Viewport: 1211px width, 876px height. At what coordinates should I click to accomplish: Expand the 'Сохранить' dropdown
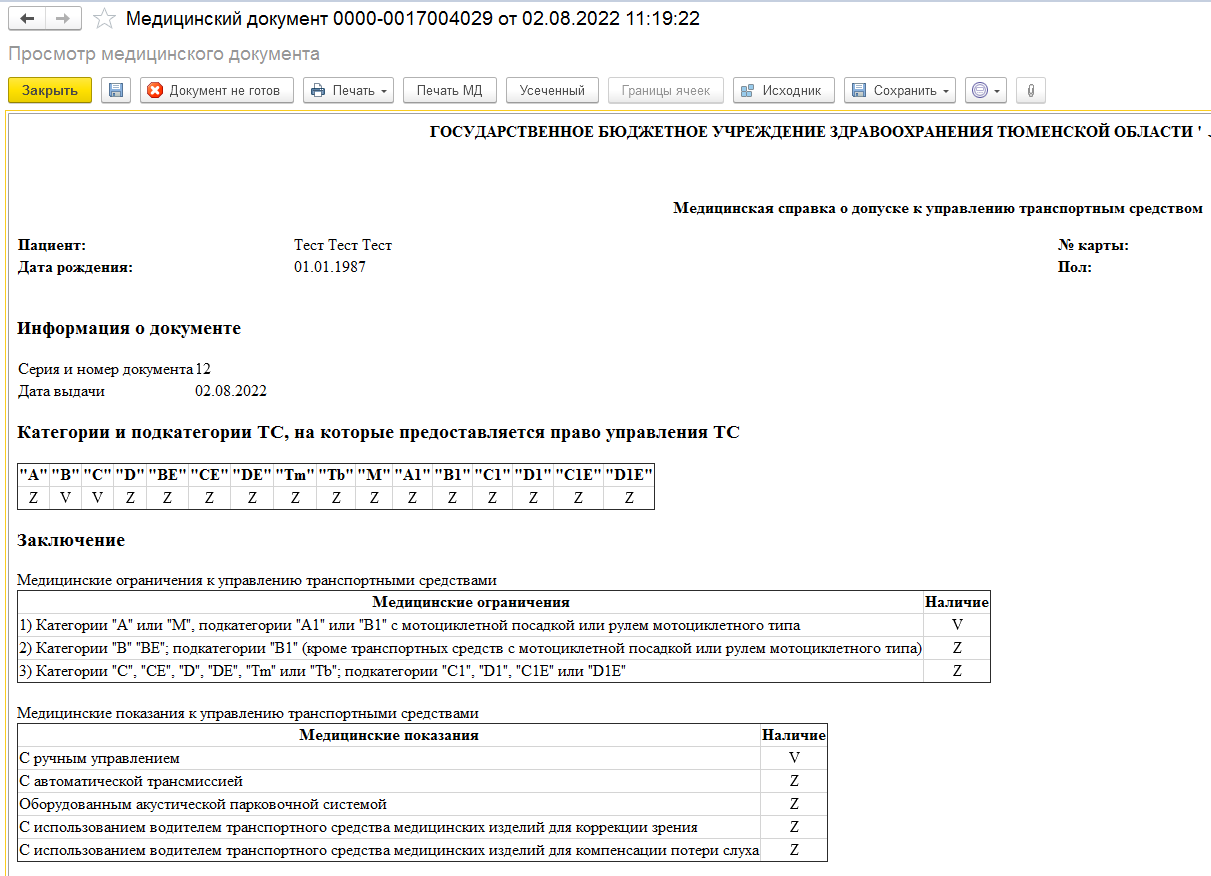(x=900, y=90)
